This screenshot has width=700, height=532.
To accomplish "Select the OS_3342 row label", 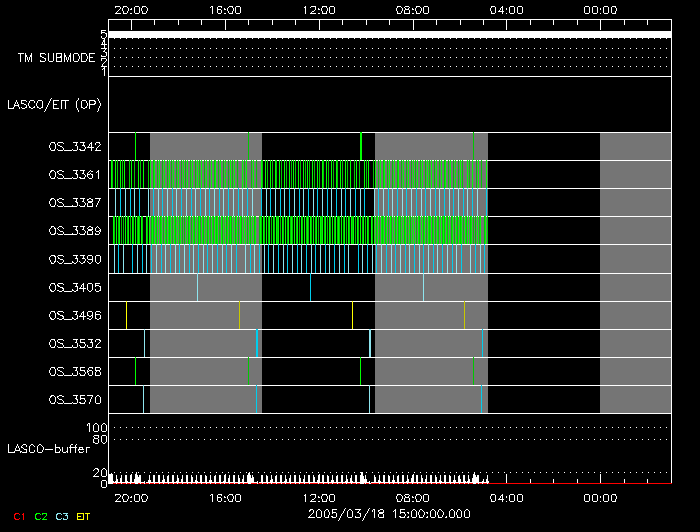I will (x=75, y=147).
